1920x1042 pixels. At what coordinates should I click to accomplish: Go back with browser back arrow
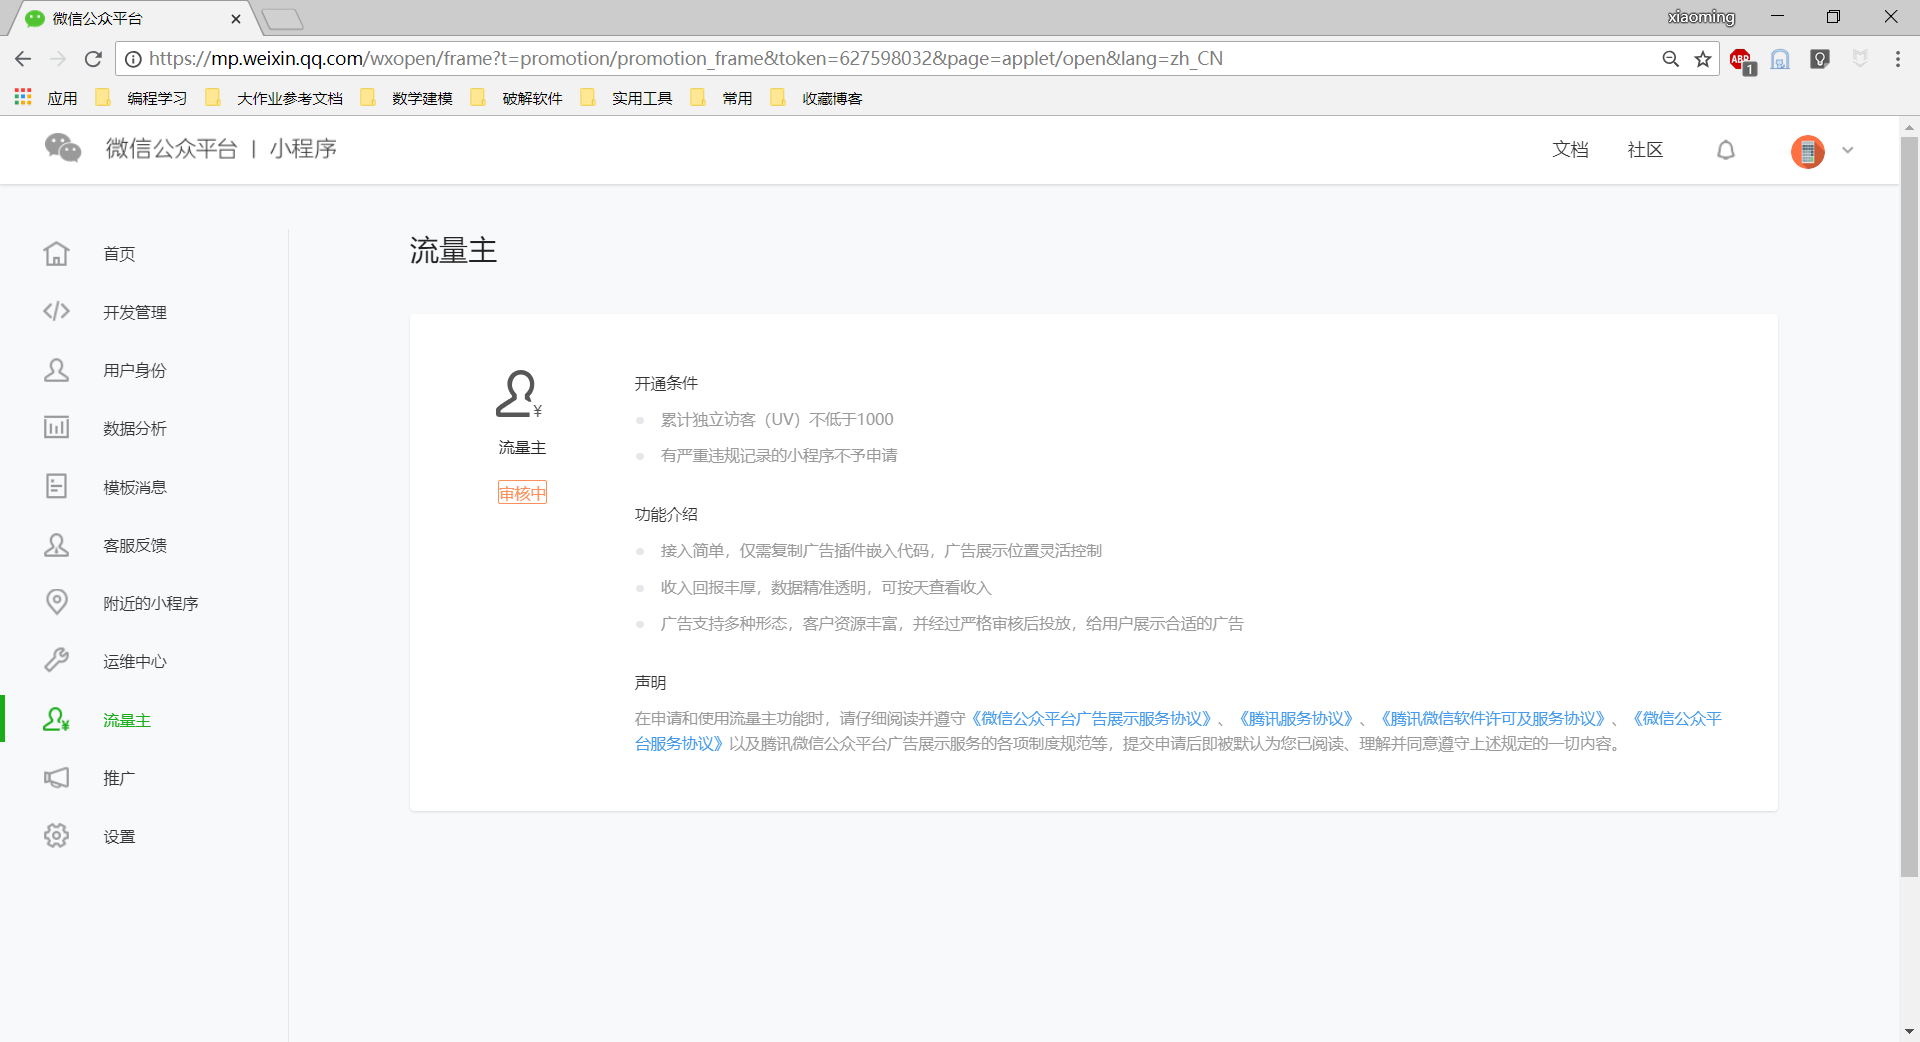(23, 59)
